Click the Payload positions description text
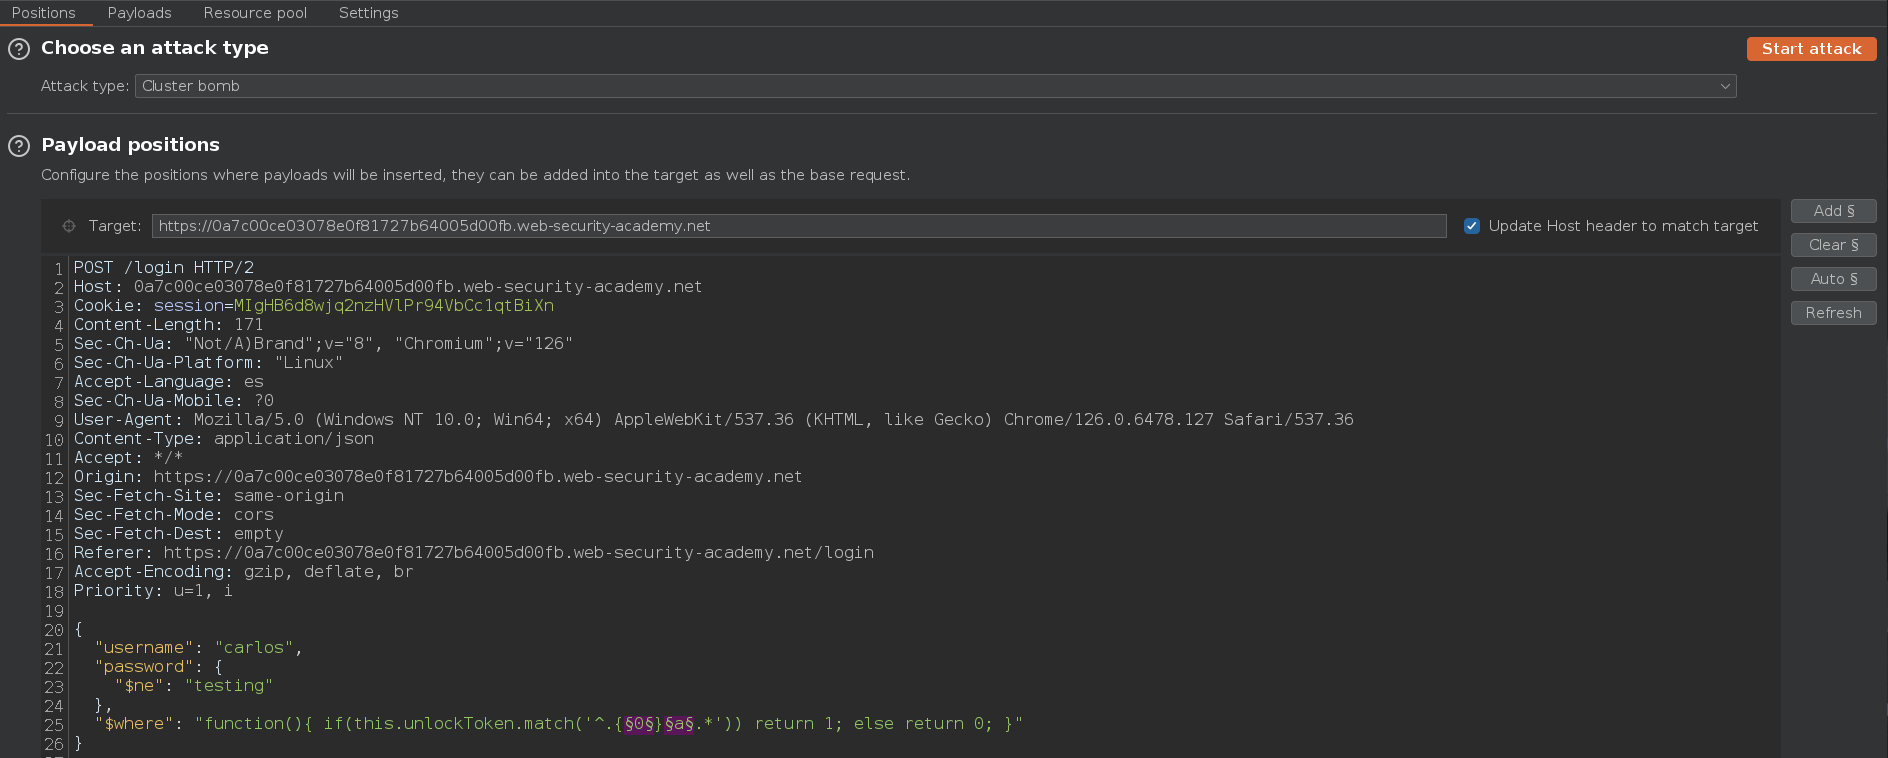1888x758 pixels. (476, 175)
